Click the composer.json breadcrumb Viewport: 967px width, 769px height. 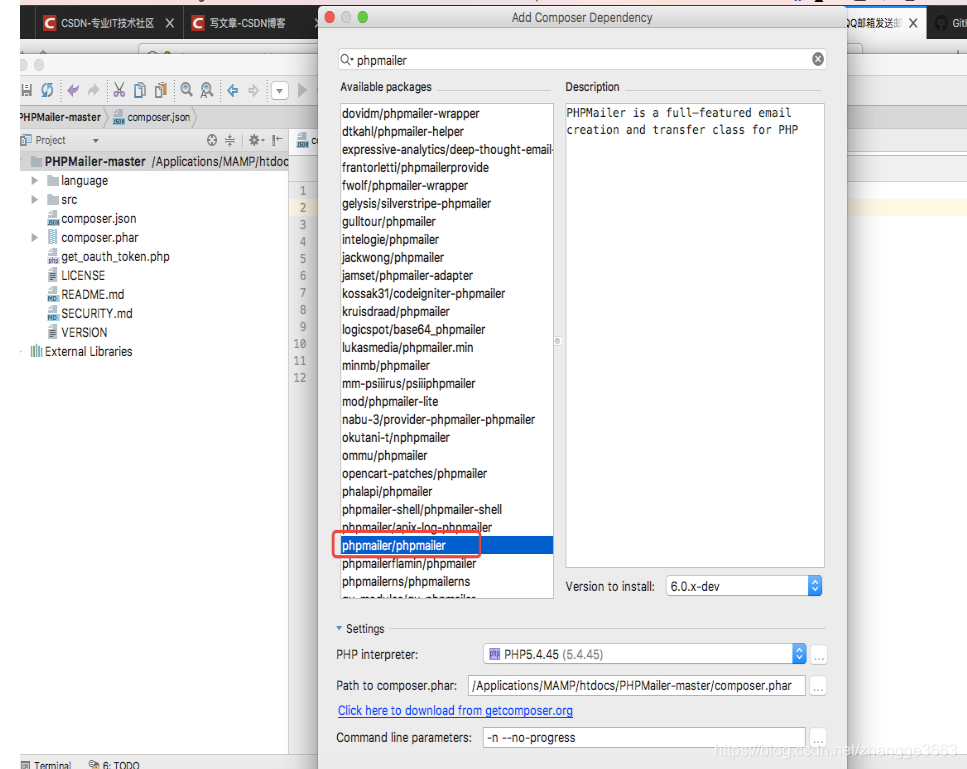(152, 117)
